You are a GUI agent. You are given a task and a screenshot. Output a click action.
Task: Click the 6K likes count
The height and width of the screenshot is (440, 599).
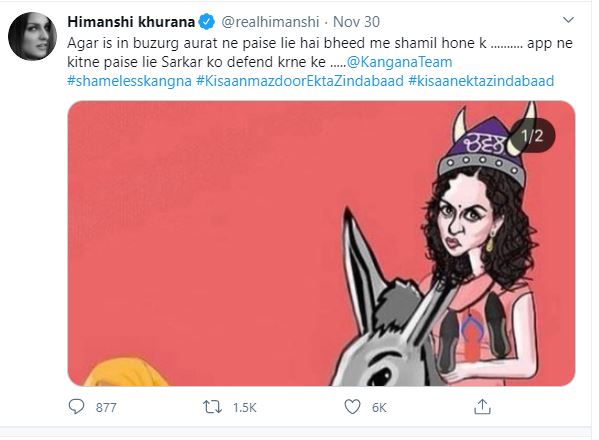(379, 408)
